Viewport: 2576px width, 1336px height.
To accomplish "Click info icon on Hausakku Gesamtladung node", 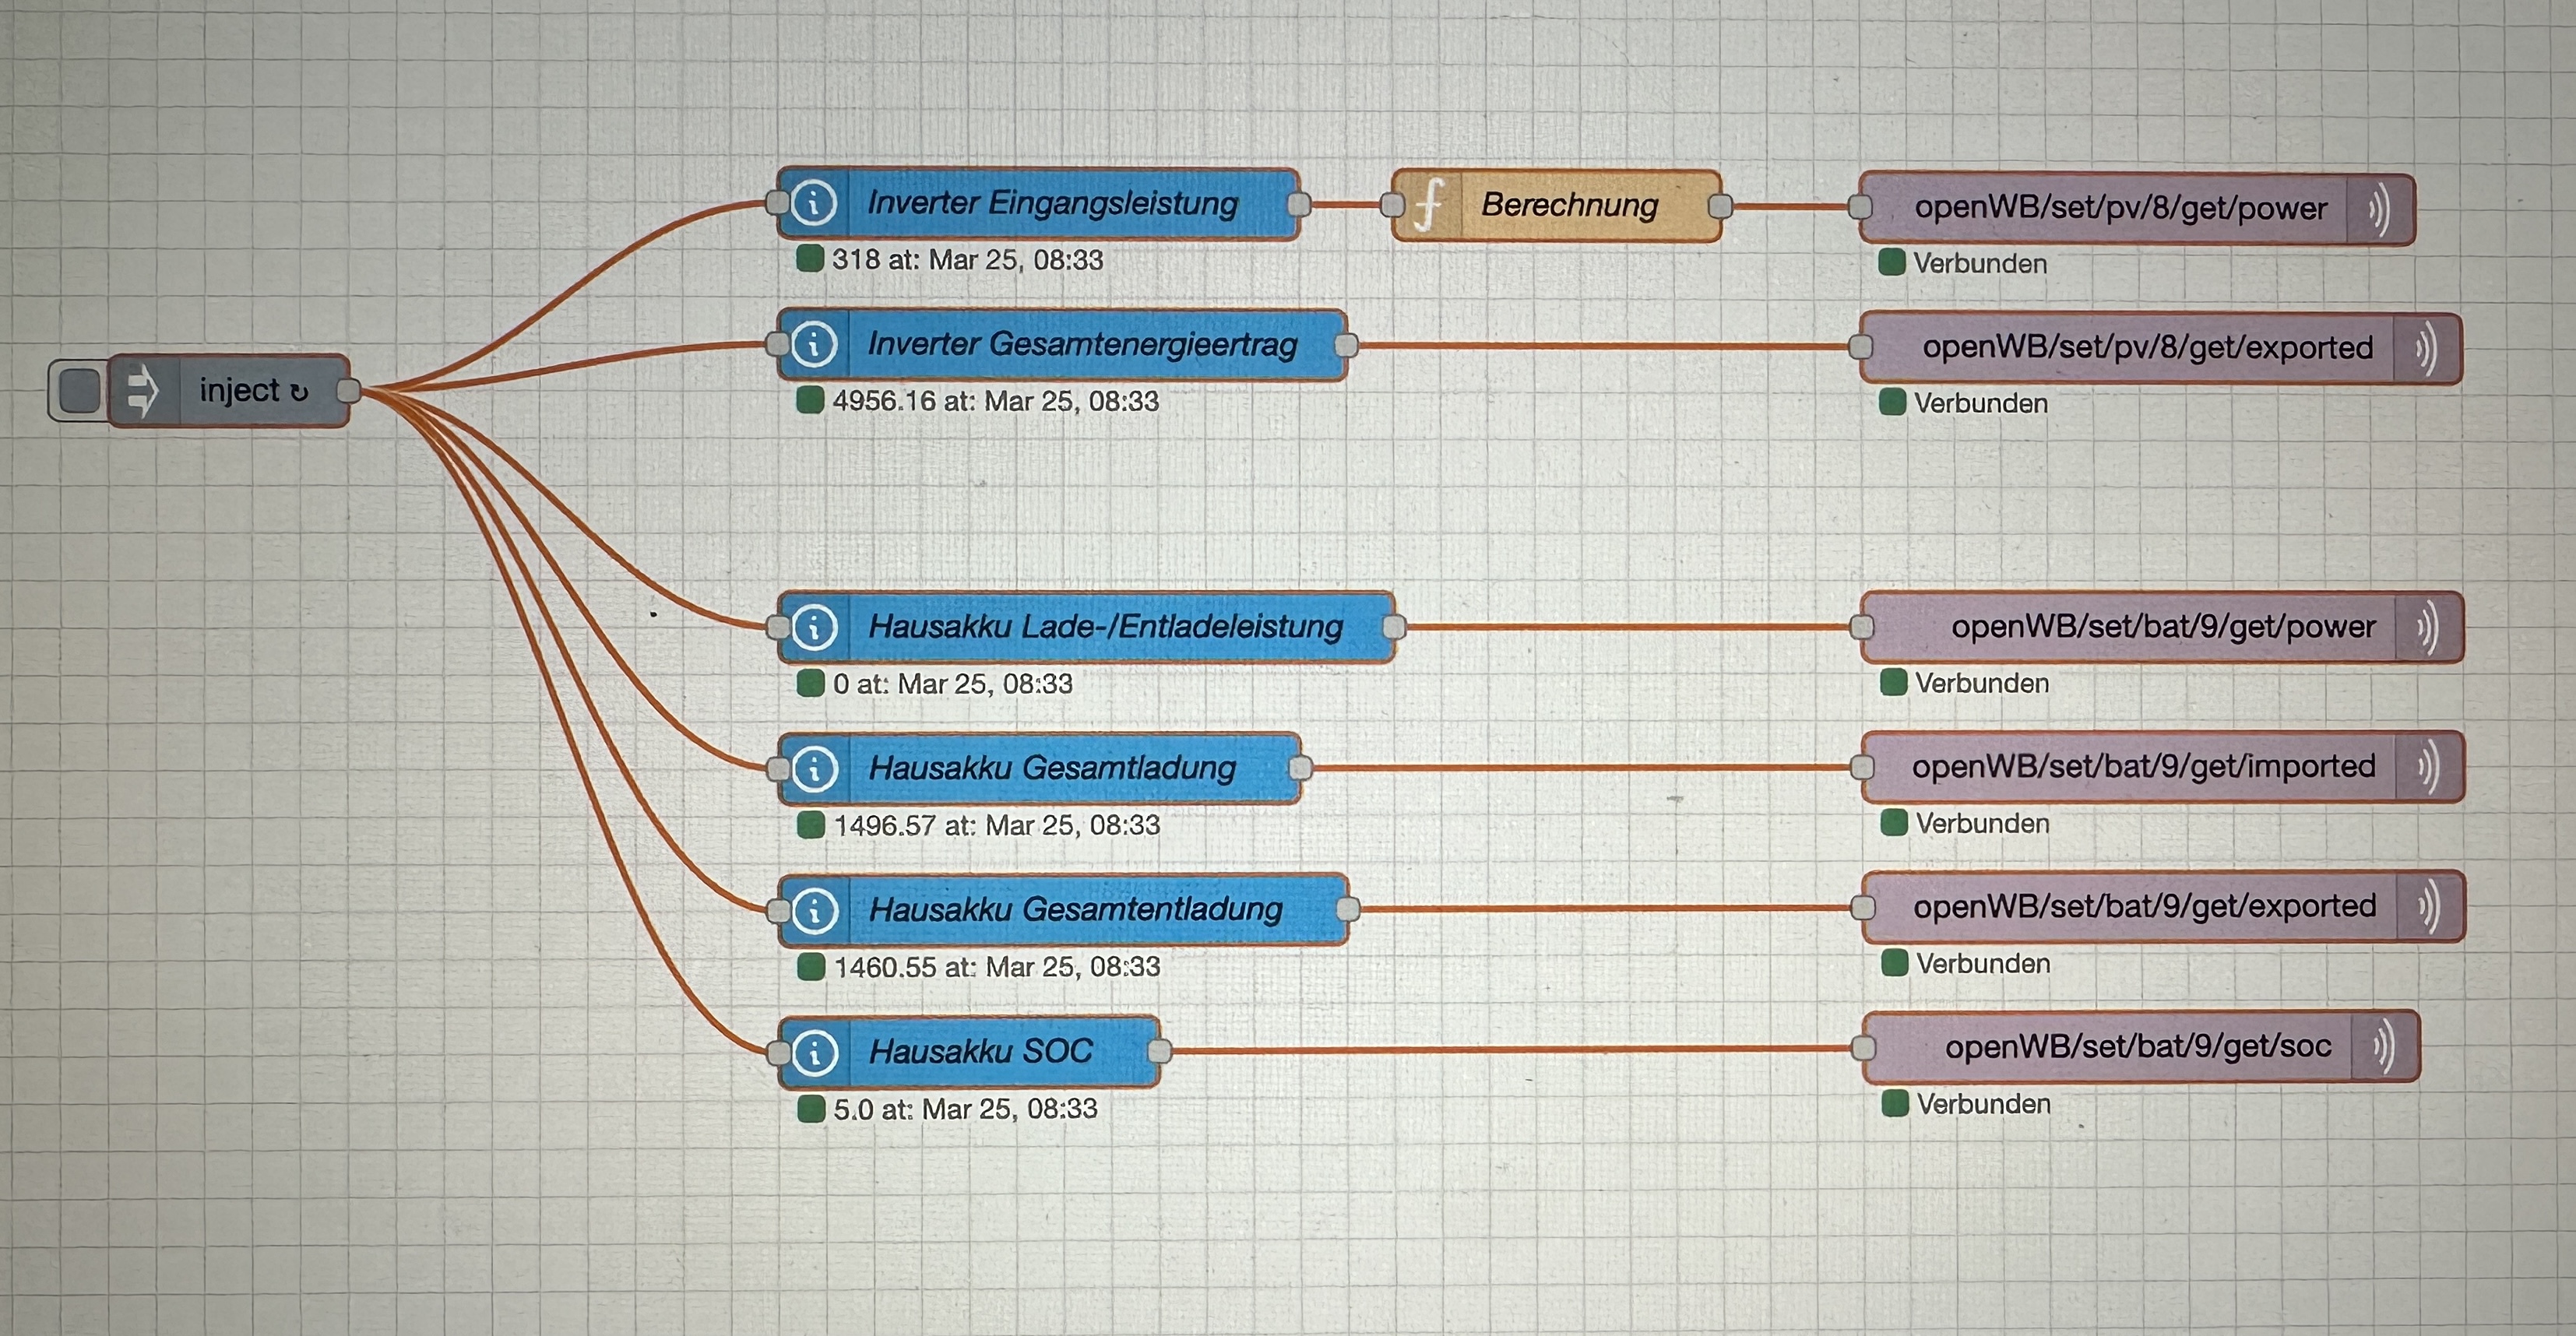I will [815, 769].
